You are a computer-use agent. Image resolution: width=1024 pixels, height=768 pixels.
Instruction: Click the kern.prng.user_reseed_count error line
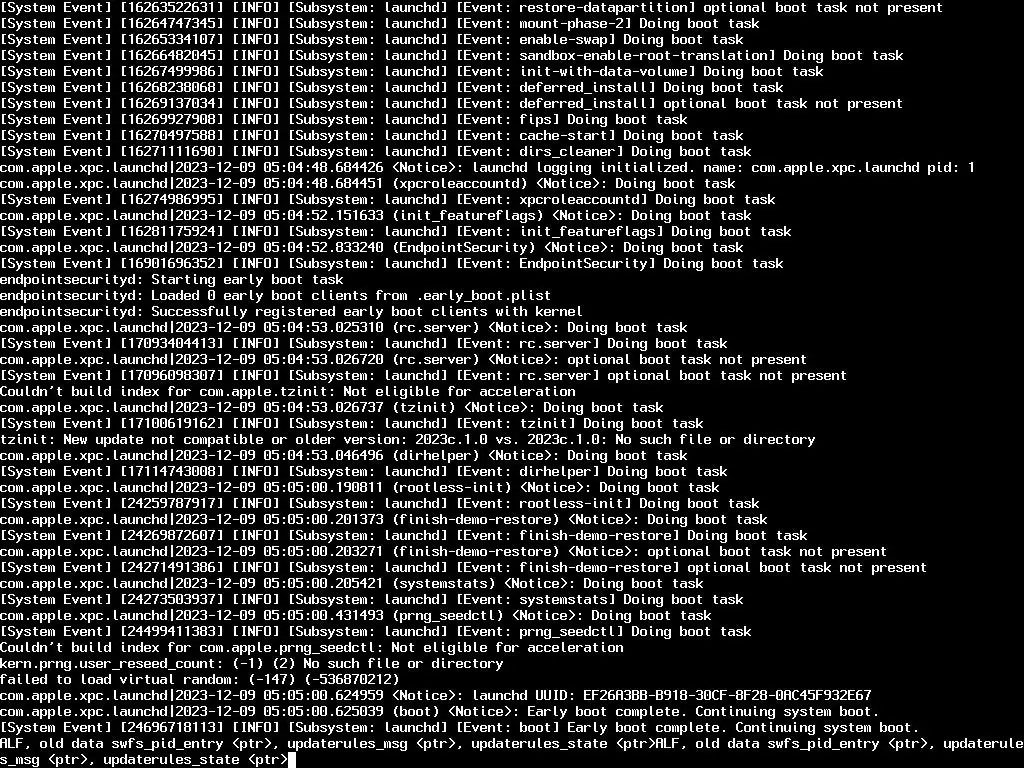pos(251,664)
